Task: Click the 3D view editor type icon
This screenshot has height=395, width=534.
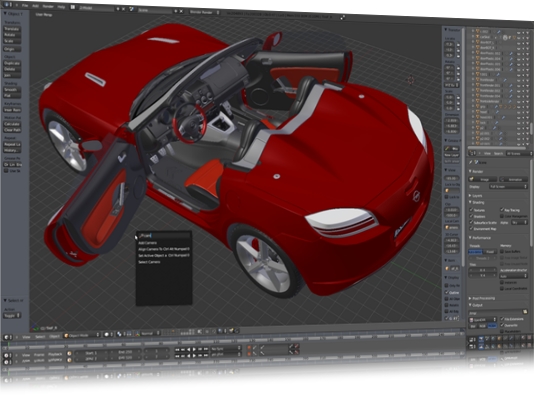Action: pyautogui.click(x=6, y=337)
